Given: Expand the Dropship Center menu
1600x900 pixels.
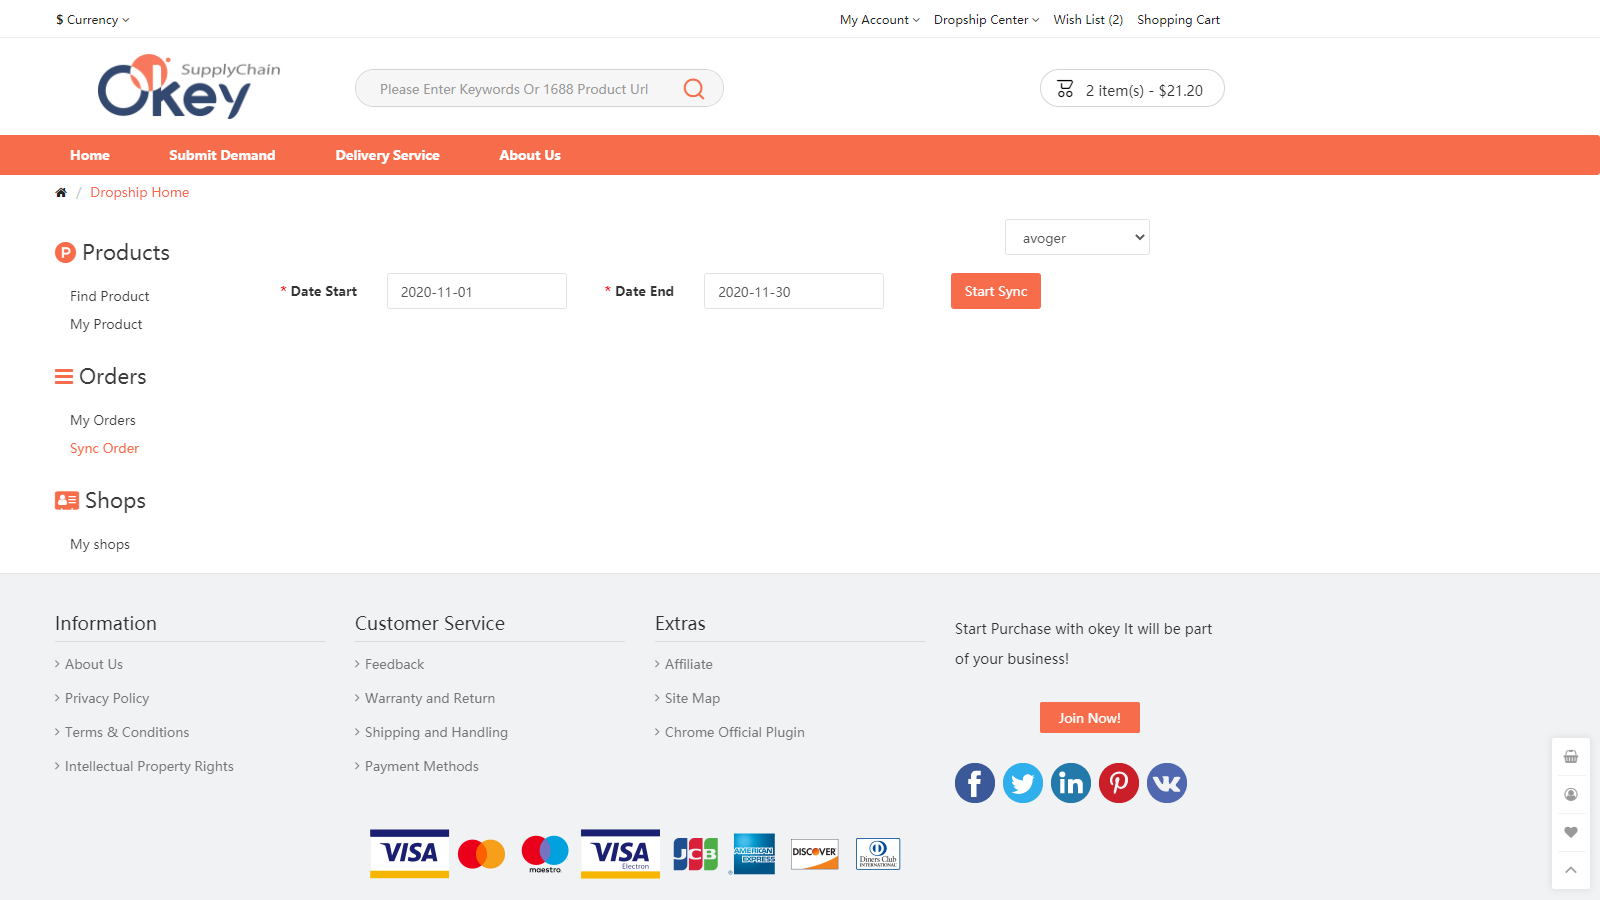Looking at the screenshot, I should pos(985,19).
